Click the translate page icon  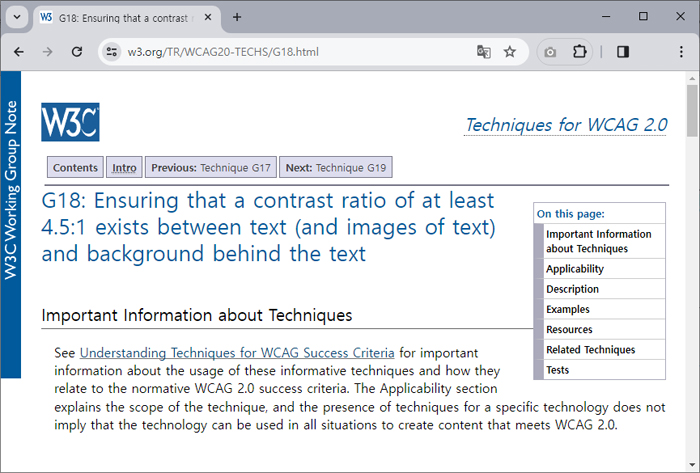pos(483,52)
